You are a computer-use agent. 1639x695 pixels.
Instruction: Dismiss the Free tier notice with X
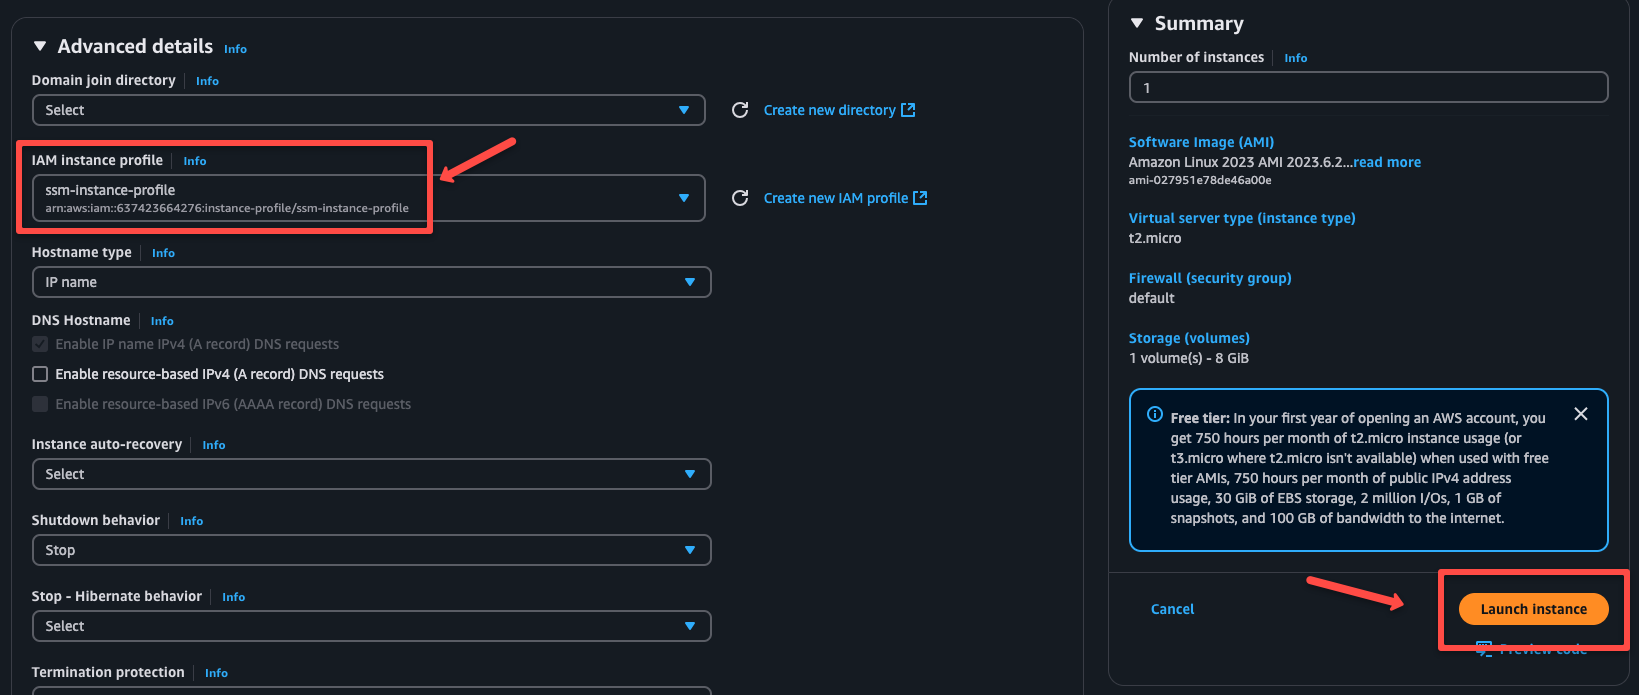click(1581, 414)
